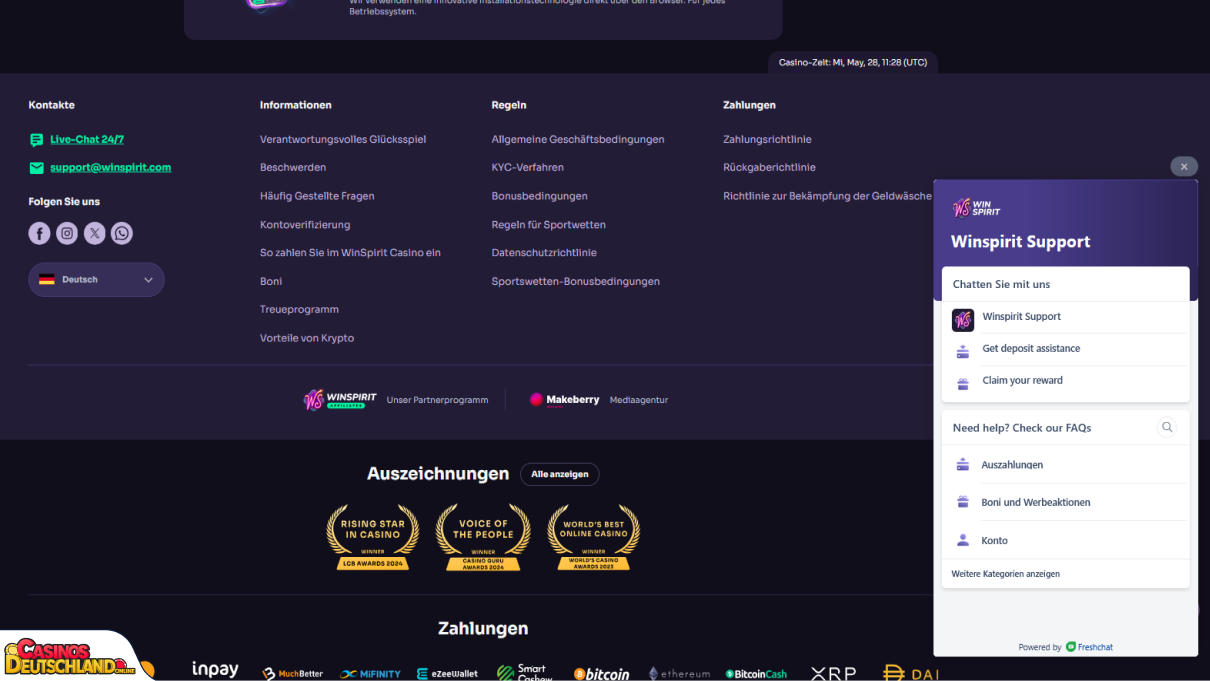Click the support@winspirit.com email link

tap(111, 168)
